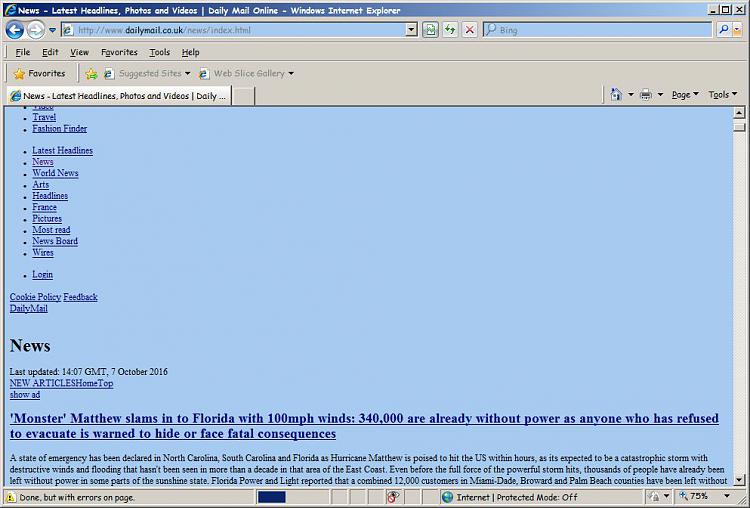Open the recent pages dropdown arrow
The width and height of the screenshot is (750, 508).
(53, 30)
